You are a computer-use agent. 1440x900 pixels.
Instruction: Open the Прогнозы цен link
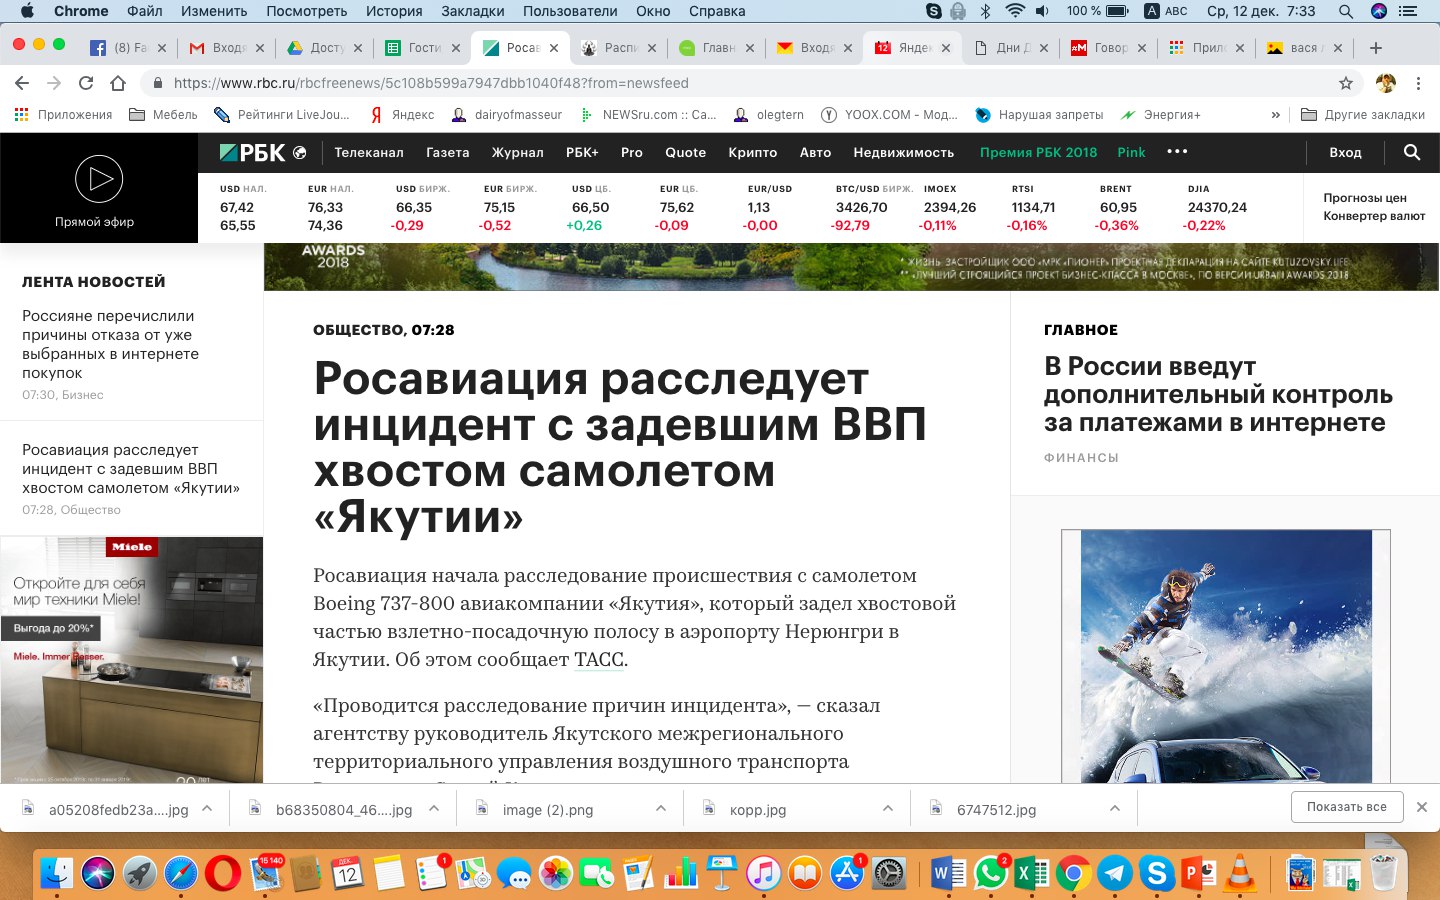[x=1365, y=198]
